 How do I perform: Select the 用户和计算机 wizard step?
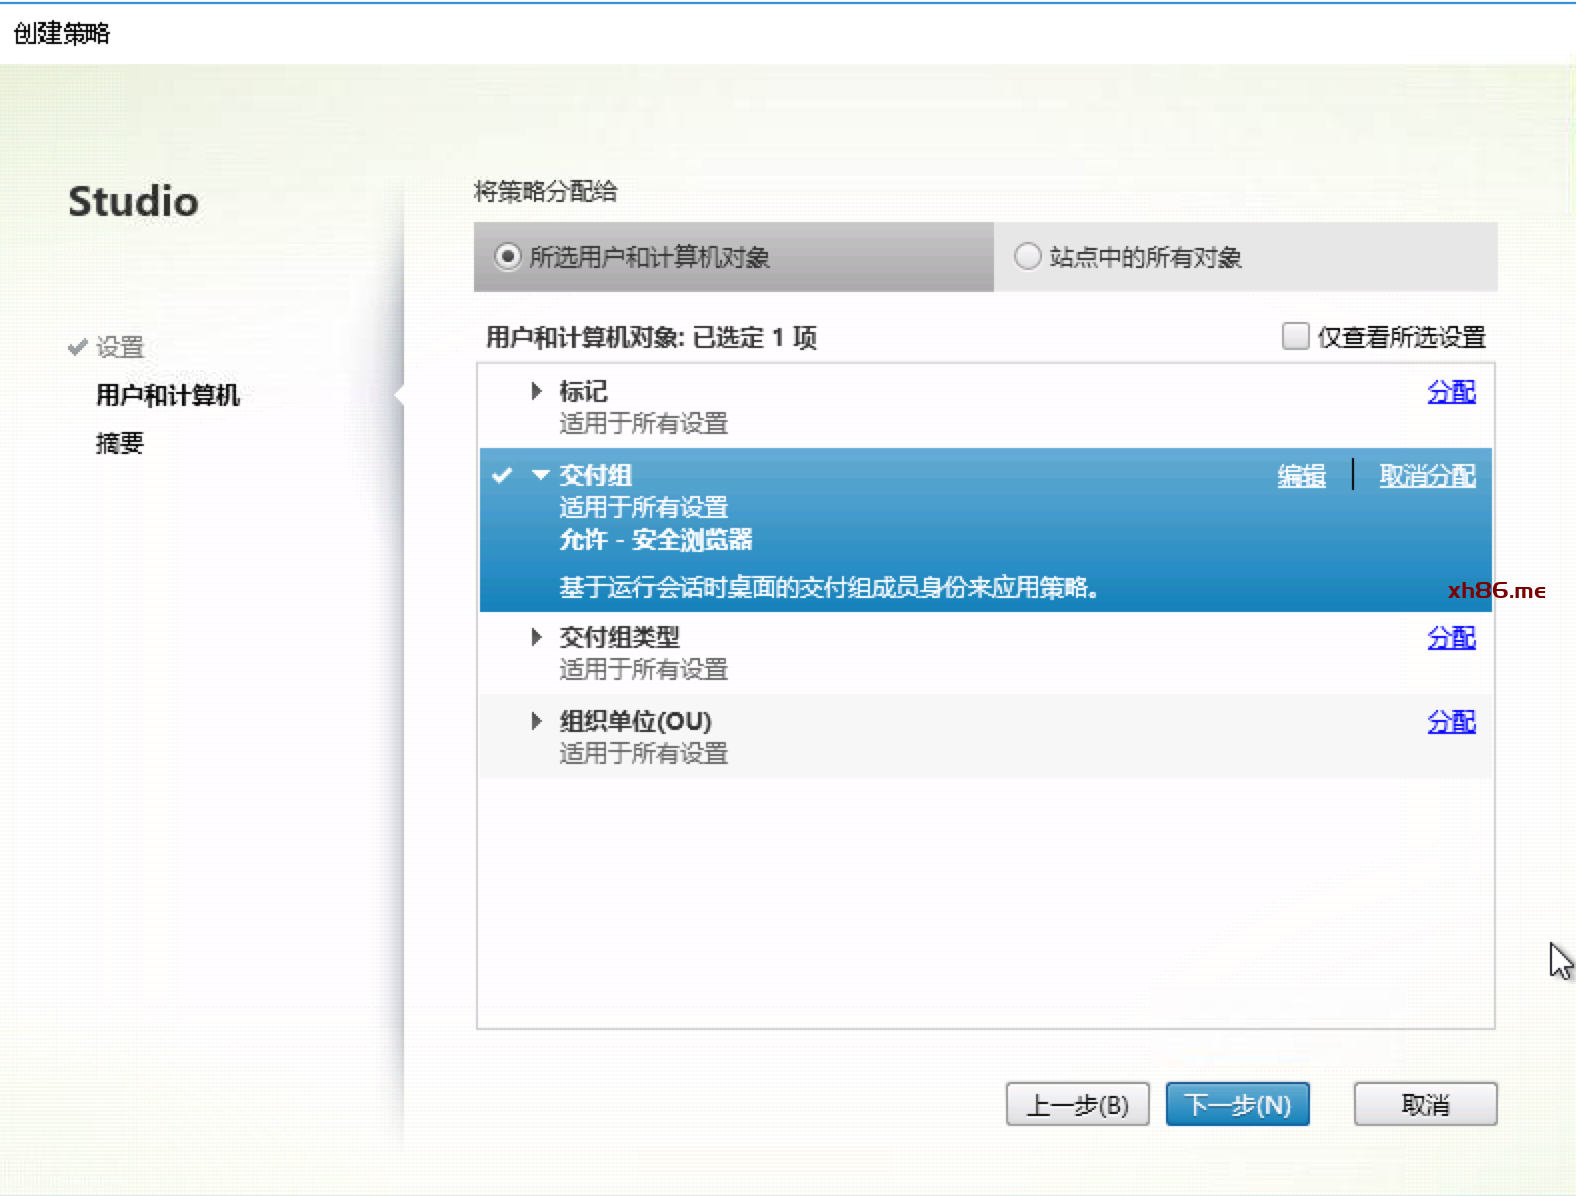click(168, 395)
